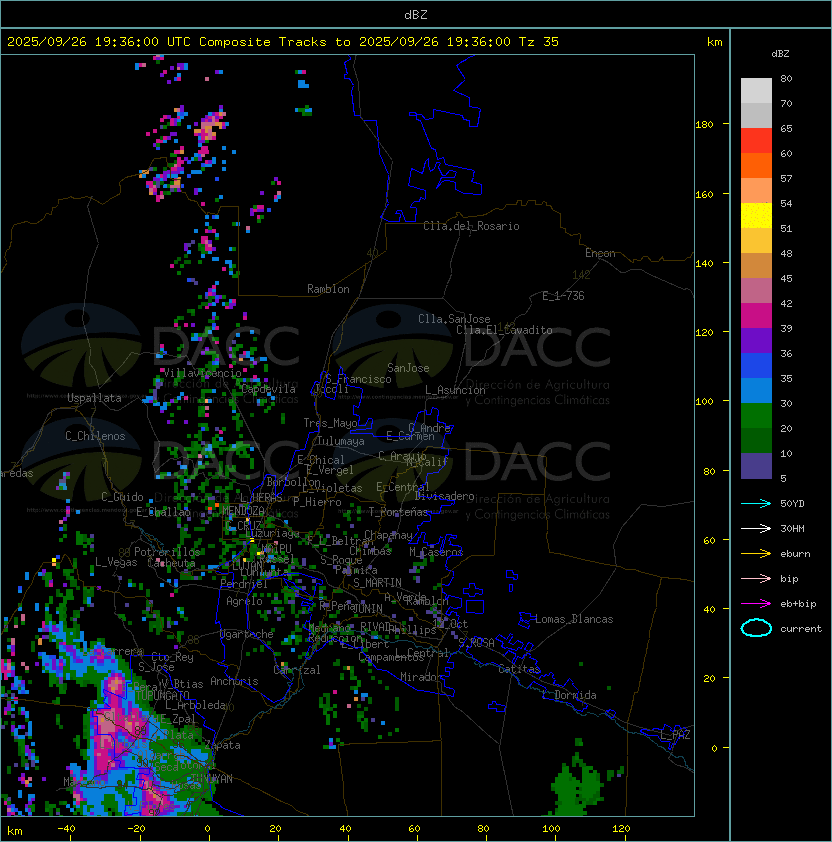832x842 pixels.
Task: Pick the dark orange swatch below 60 dBZ
Action: 756,165
